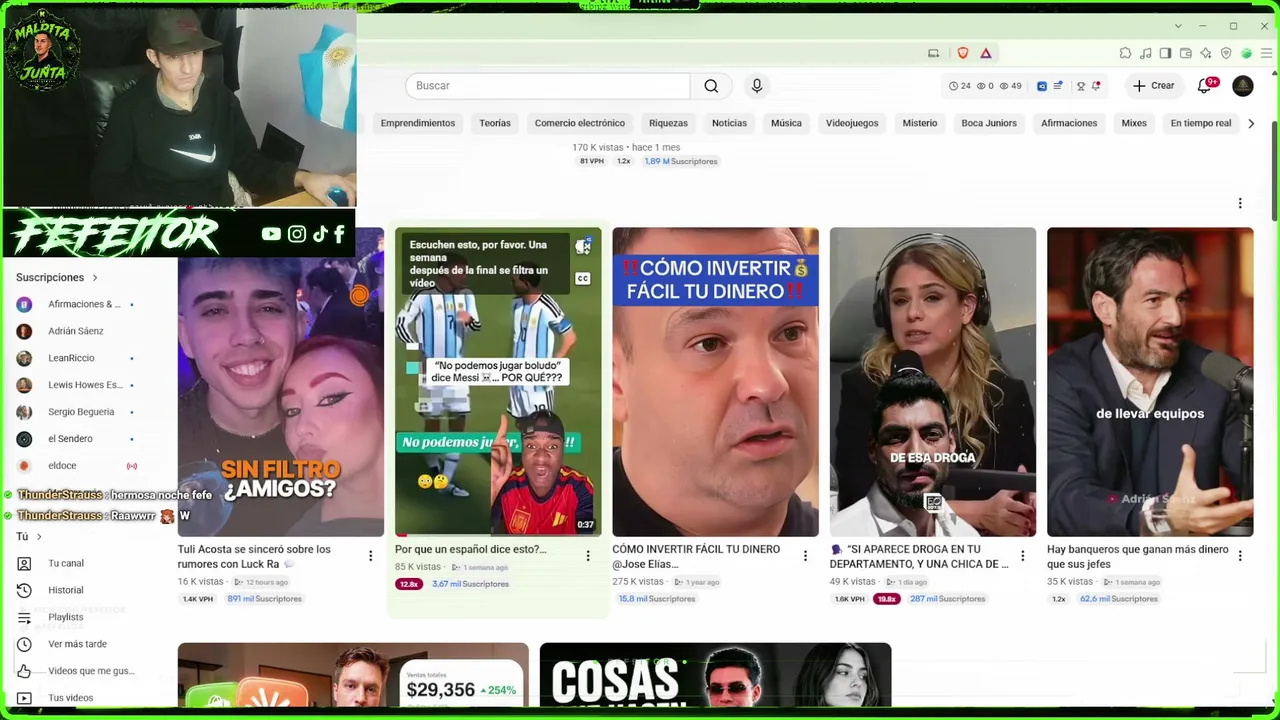Click the trophy icon in the extension bar
Image resolution: width=1280 pixels, height=720 pixels.
(x=1081, y=86)
